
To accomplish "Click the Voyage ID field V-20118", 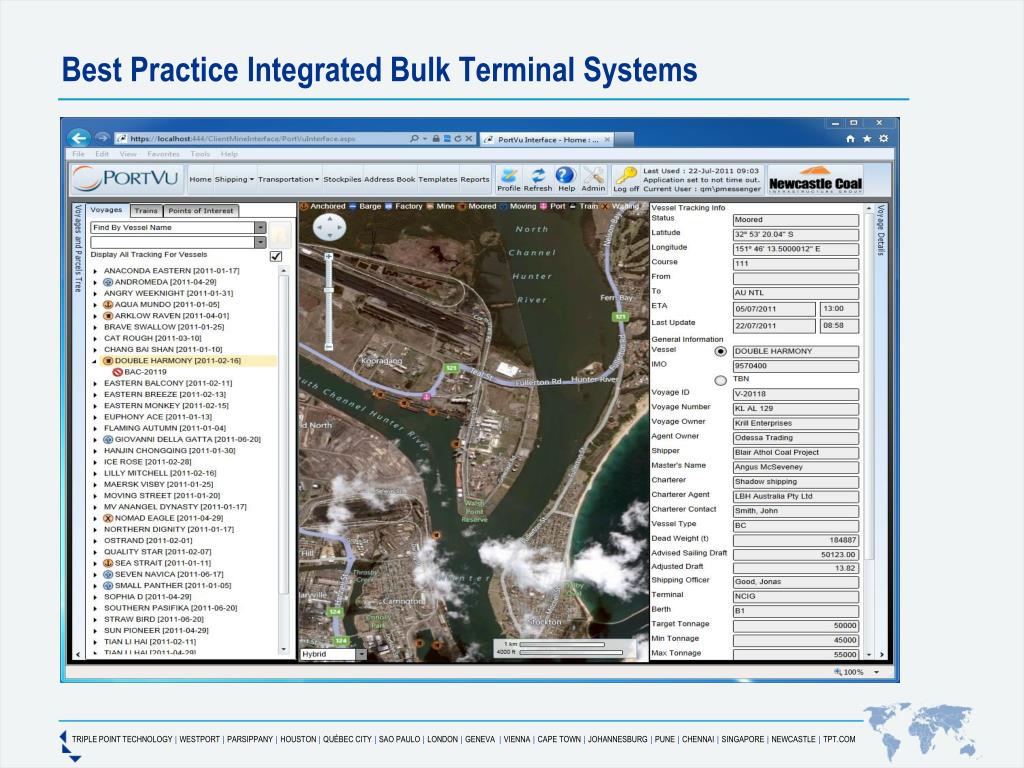I will (795, 394).
